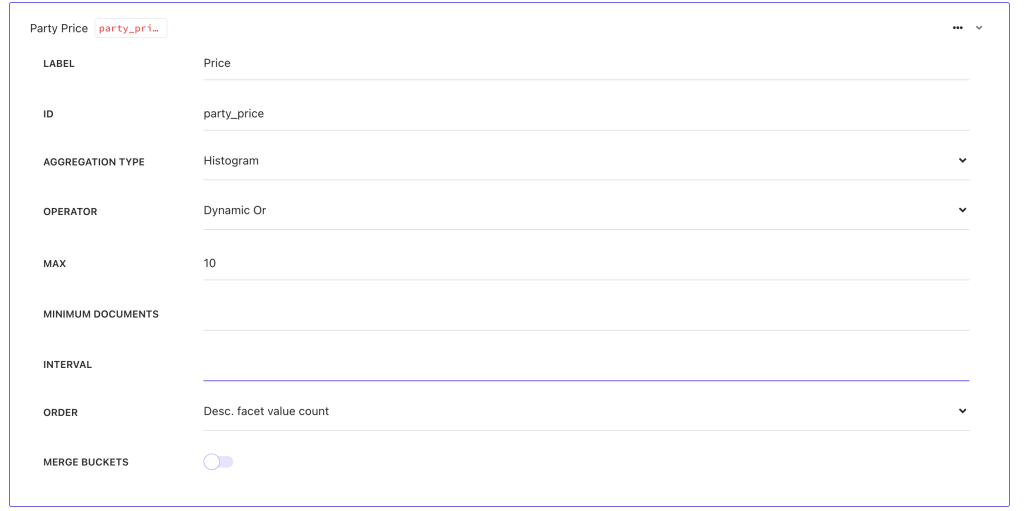Enable the Merge Buckets toggle
The image size is (1024, 511).
(x=218, y=462)
